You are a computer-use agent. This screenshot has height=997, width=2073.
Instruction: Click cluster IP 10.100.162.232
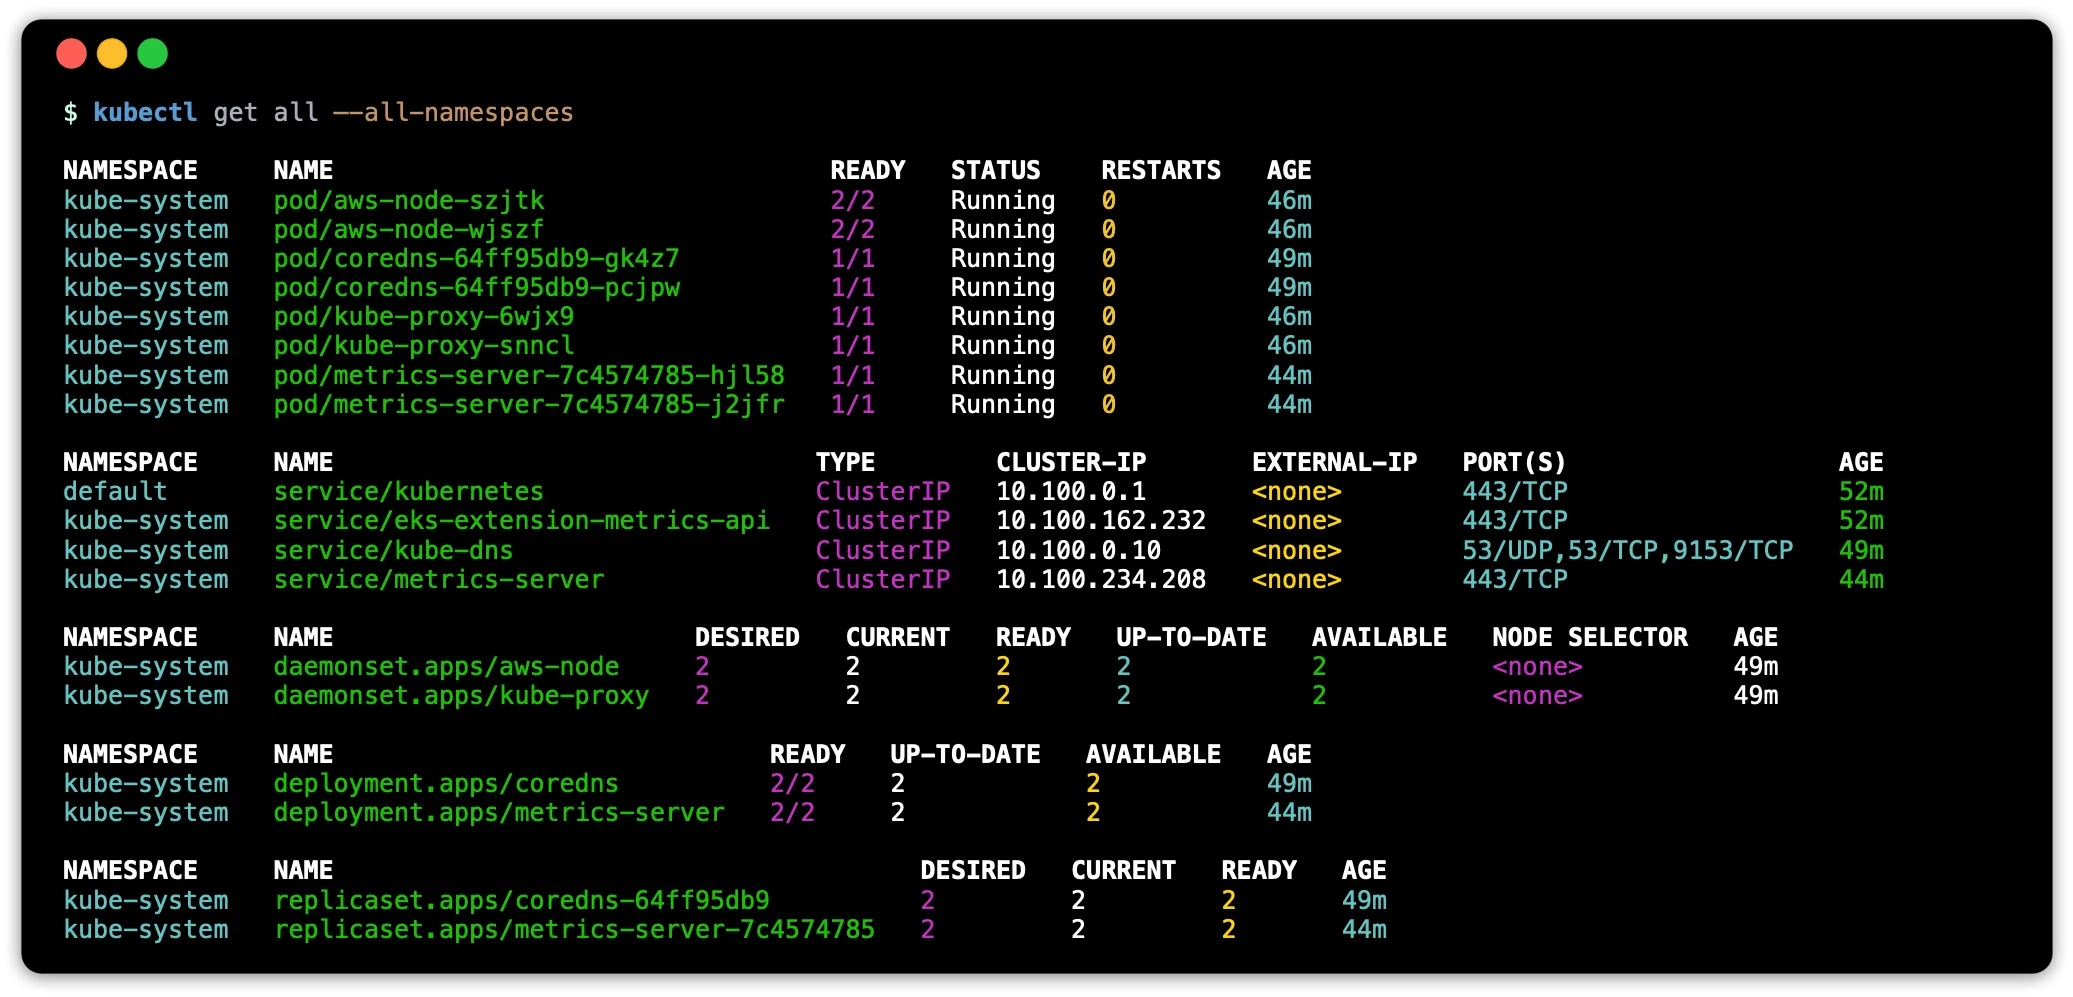pyautogui.click(x=1101, y=520)
